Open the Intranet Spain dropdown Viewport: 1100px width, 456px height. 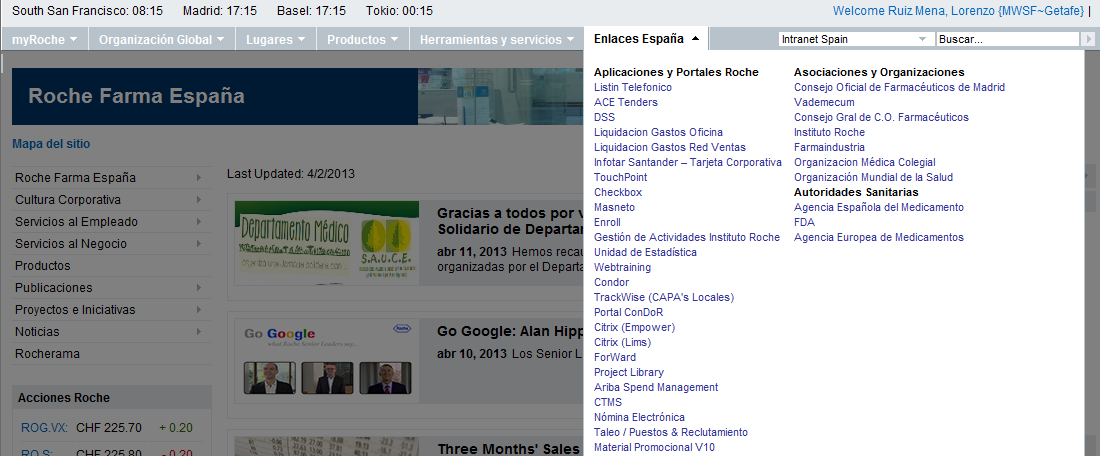(x=855, y=39)
